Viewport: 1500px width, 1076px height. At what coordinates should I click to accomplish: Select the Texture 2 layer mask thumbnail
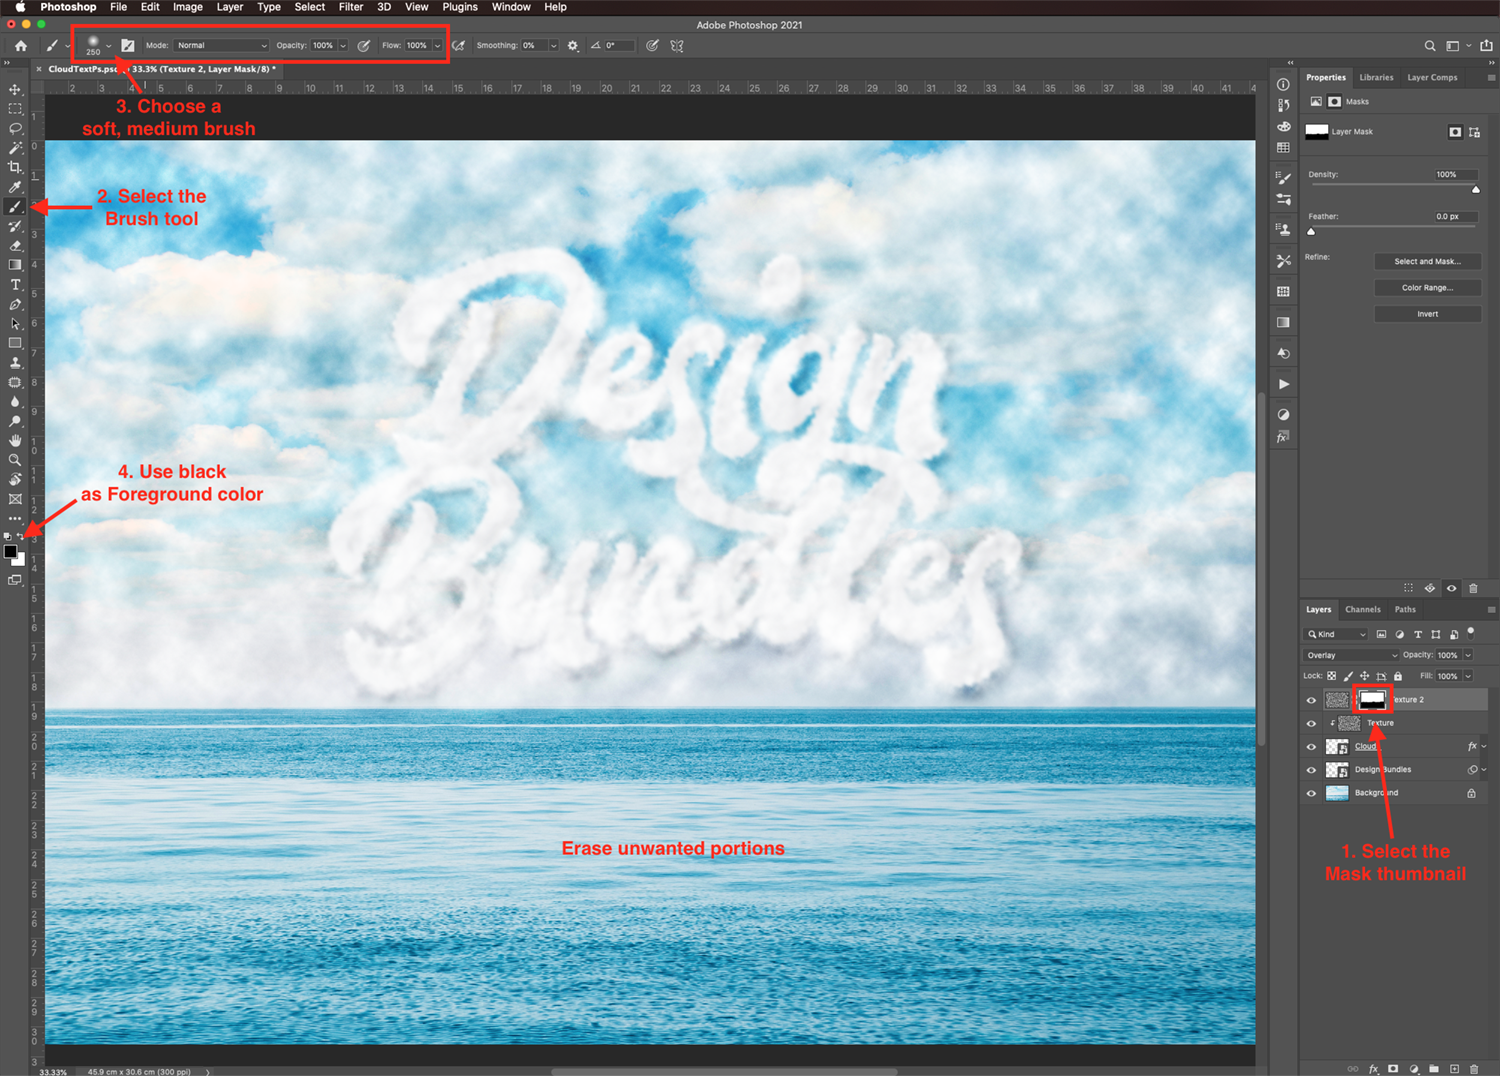1372,699
